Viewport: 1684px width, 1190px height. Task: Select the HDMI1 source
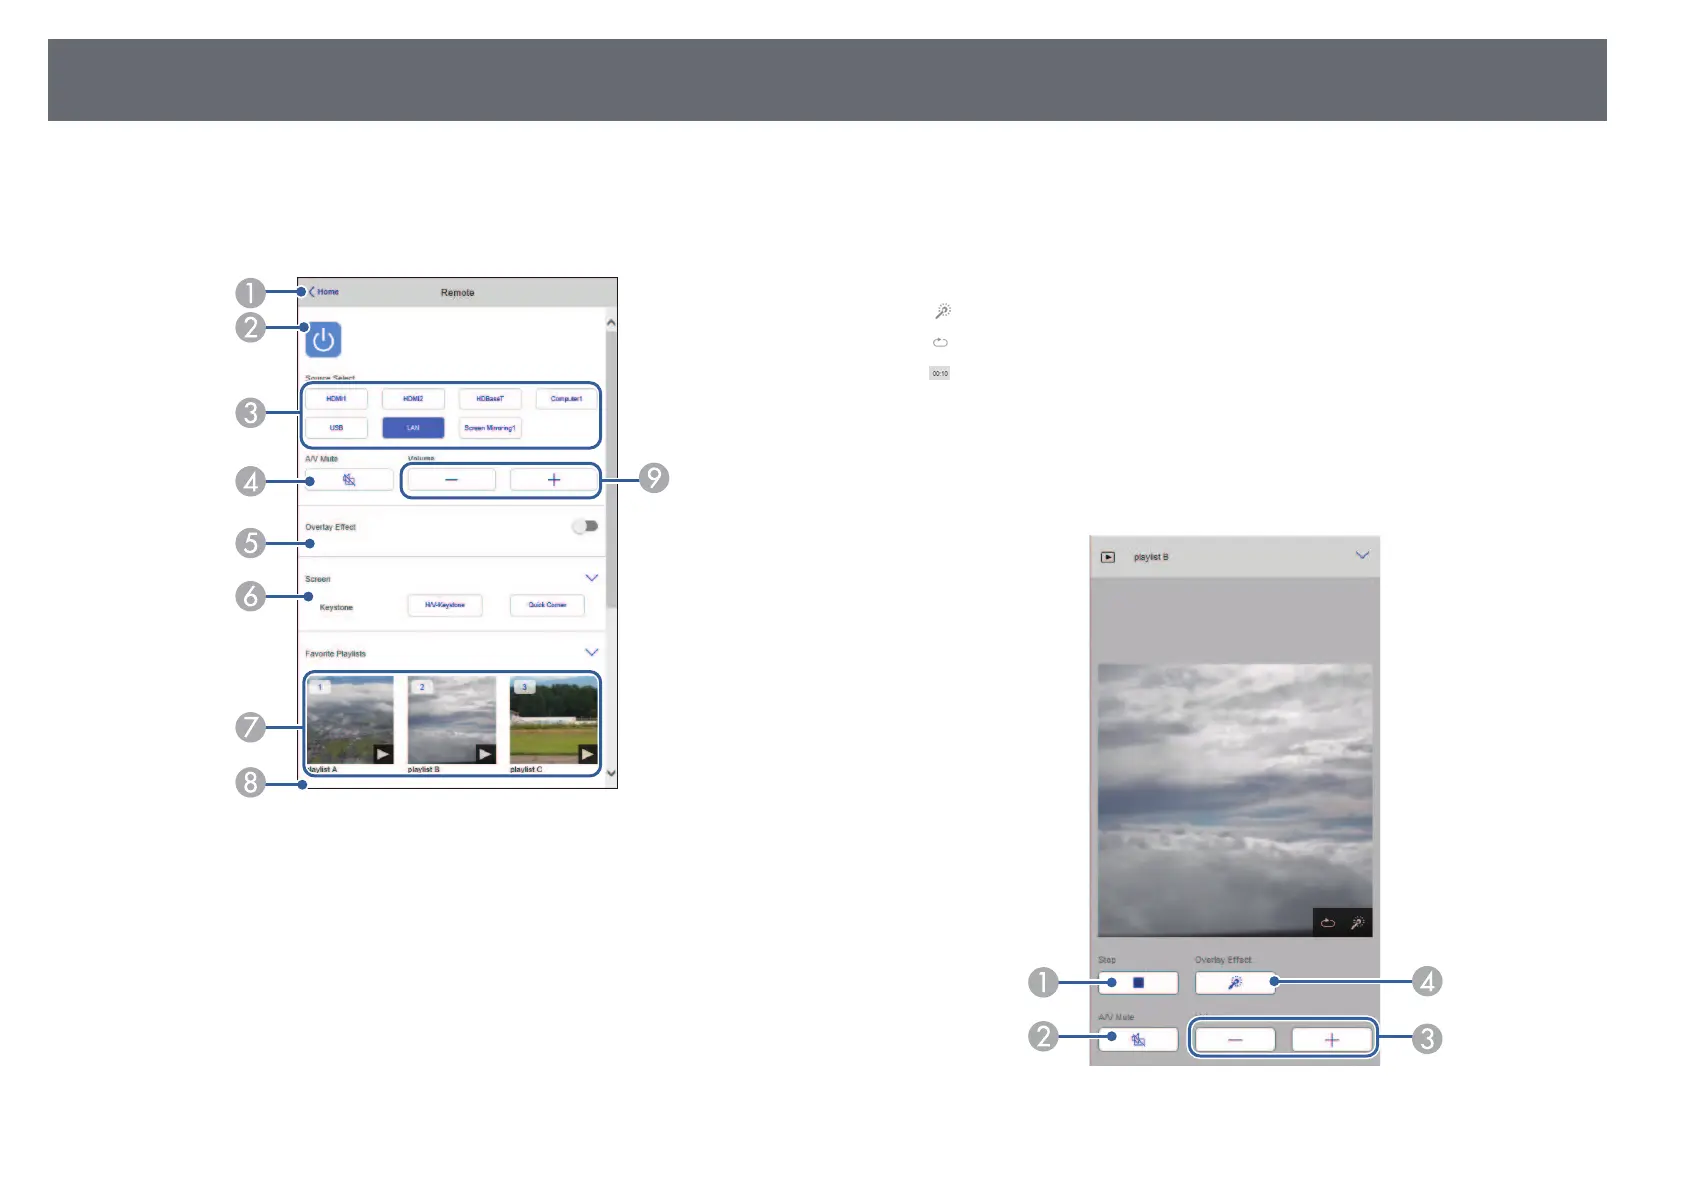(x=336, y=399)
